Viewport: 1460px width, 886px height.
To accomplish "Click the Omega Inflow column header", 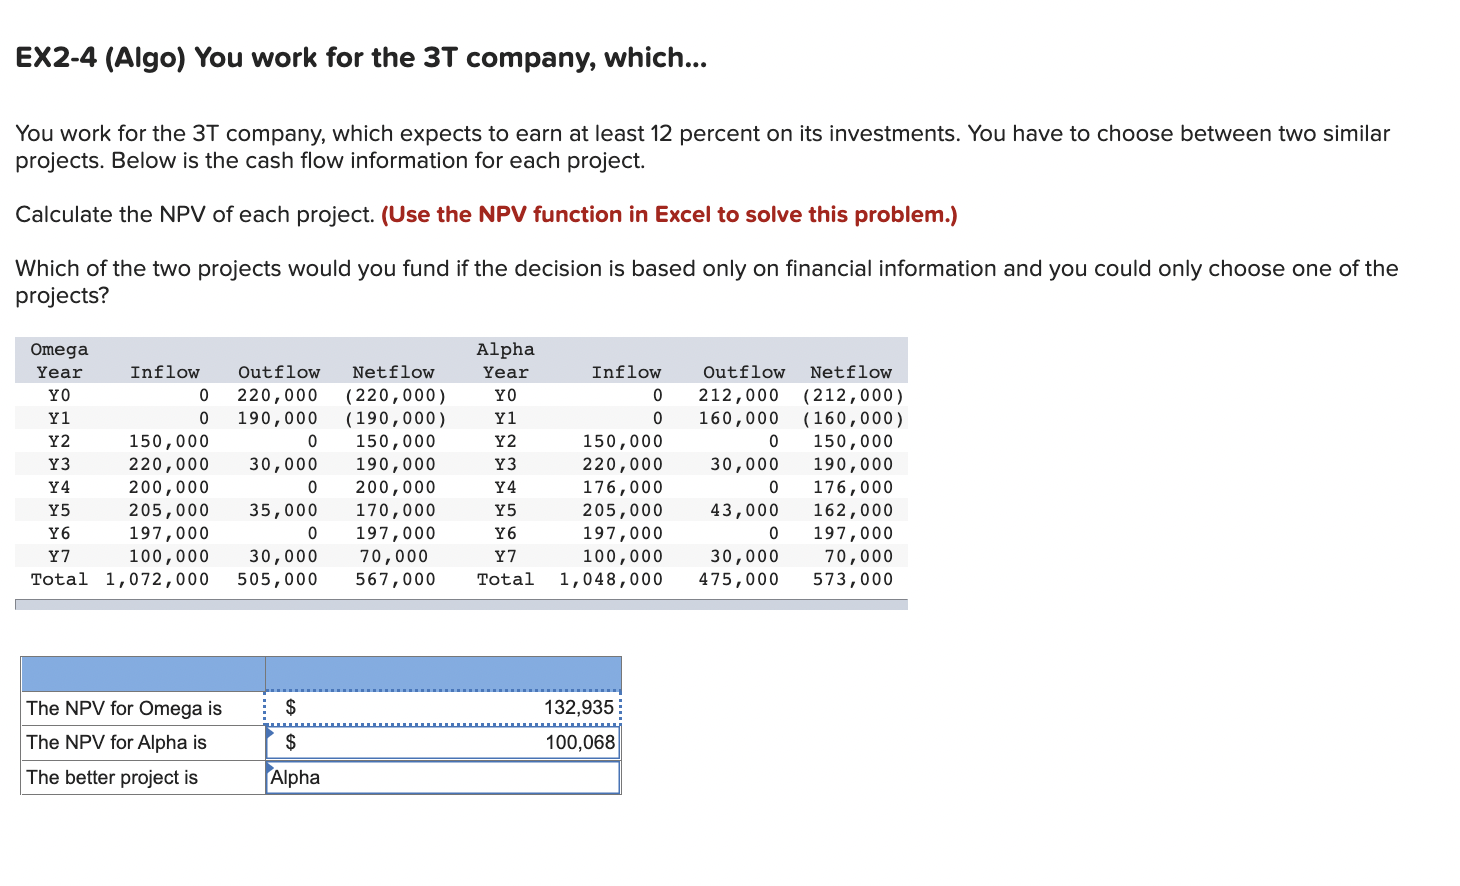I will point(166,371).
